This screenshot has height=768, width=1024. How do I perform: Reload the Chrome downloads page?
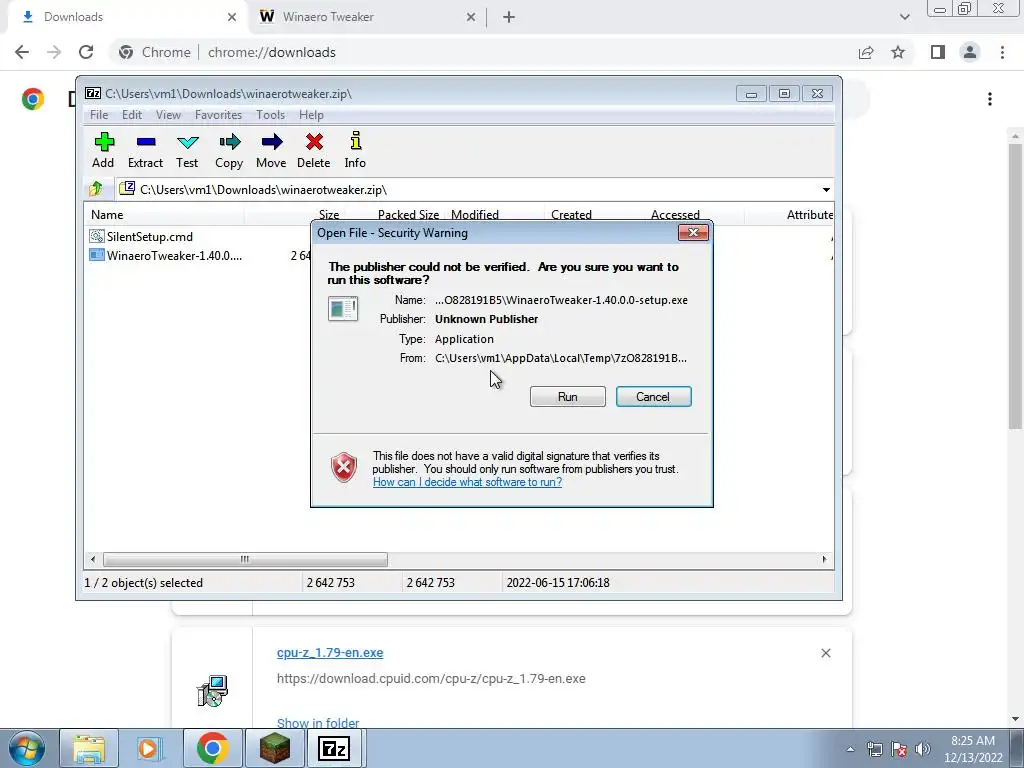[86, 52]
